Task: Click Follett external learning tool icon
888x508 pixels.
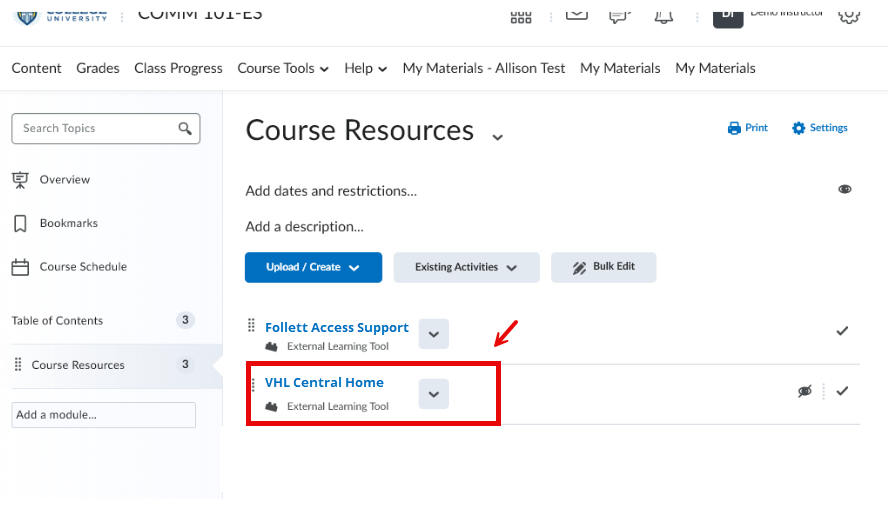Action: [271, 347]
